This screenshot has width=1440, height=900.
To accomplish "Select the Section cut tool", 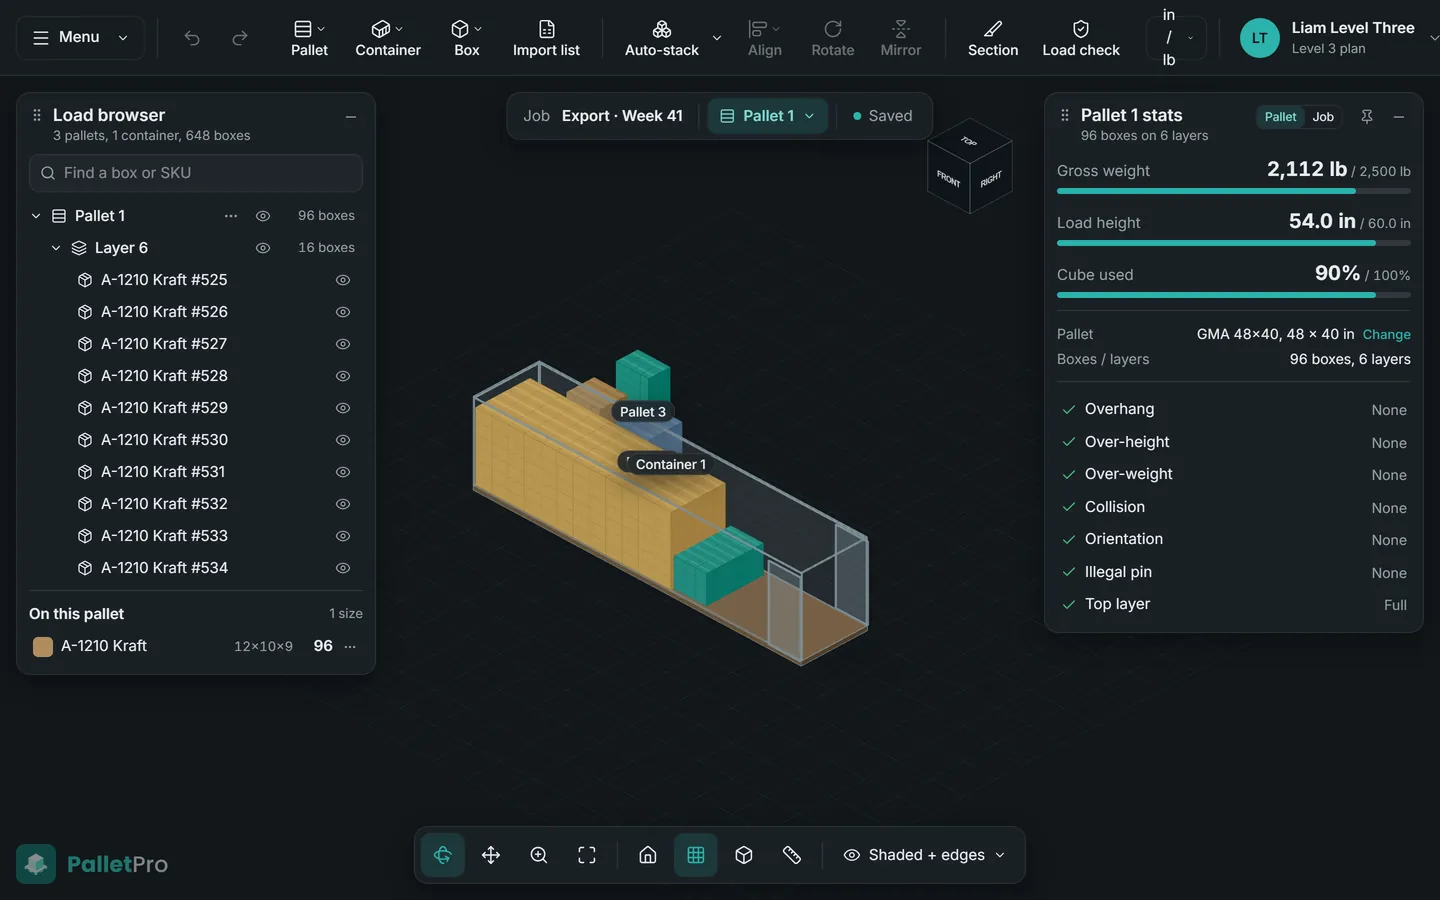I will pos(993,38).
